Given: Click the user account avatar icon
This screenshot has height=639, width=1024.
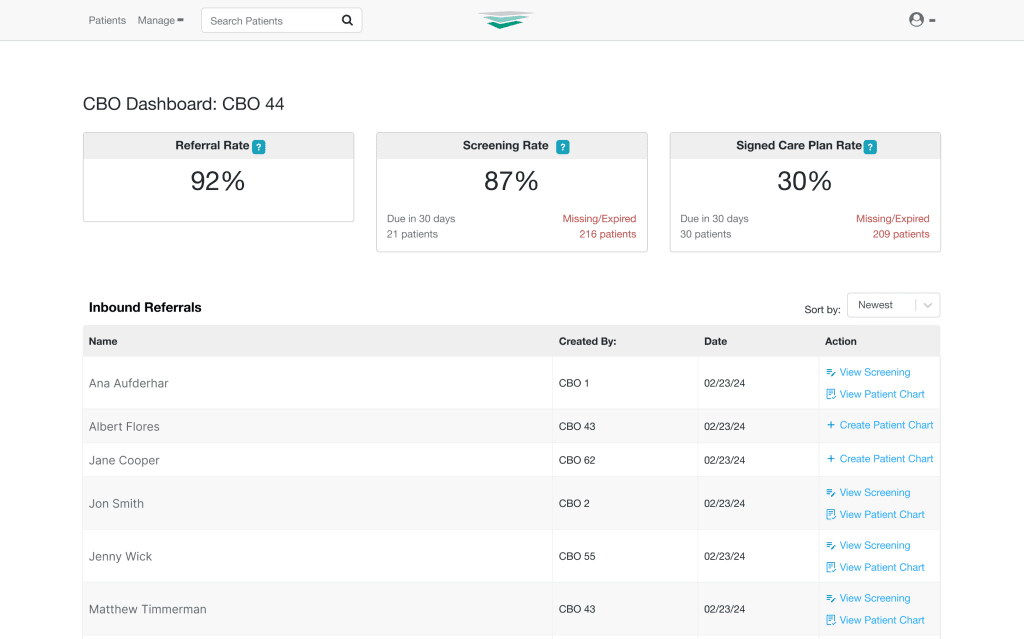Looking at the screenshot, I should click(916, 19).
